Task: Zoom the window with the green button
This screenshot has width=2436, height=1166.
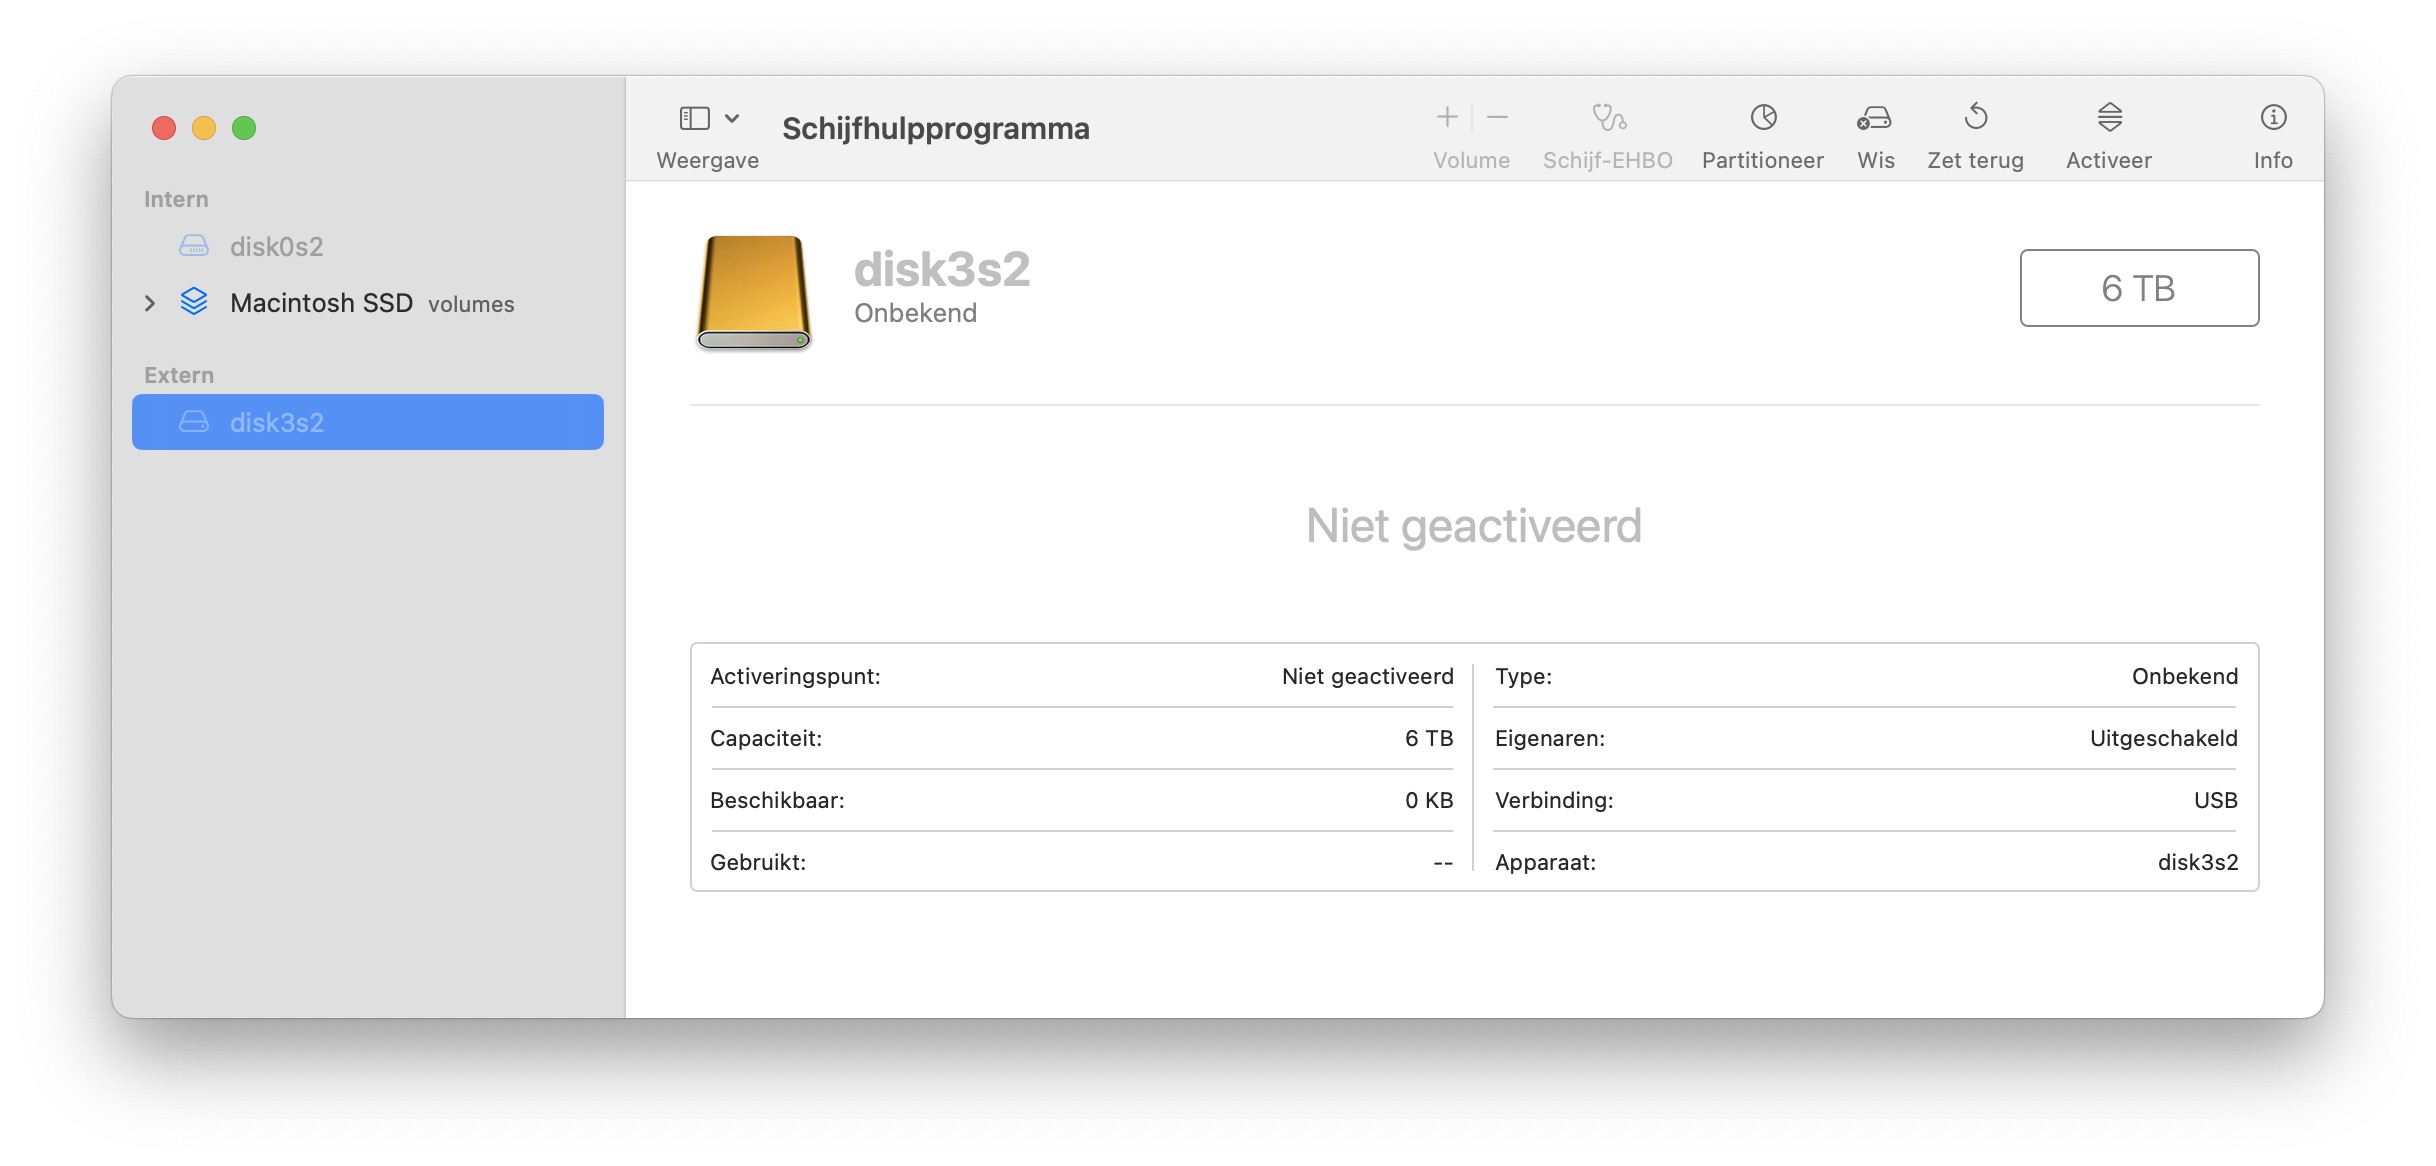Action: (x=244, y=128)
